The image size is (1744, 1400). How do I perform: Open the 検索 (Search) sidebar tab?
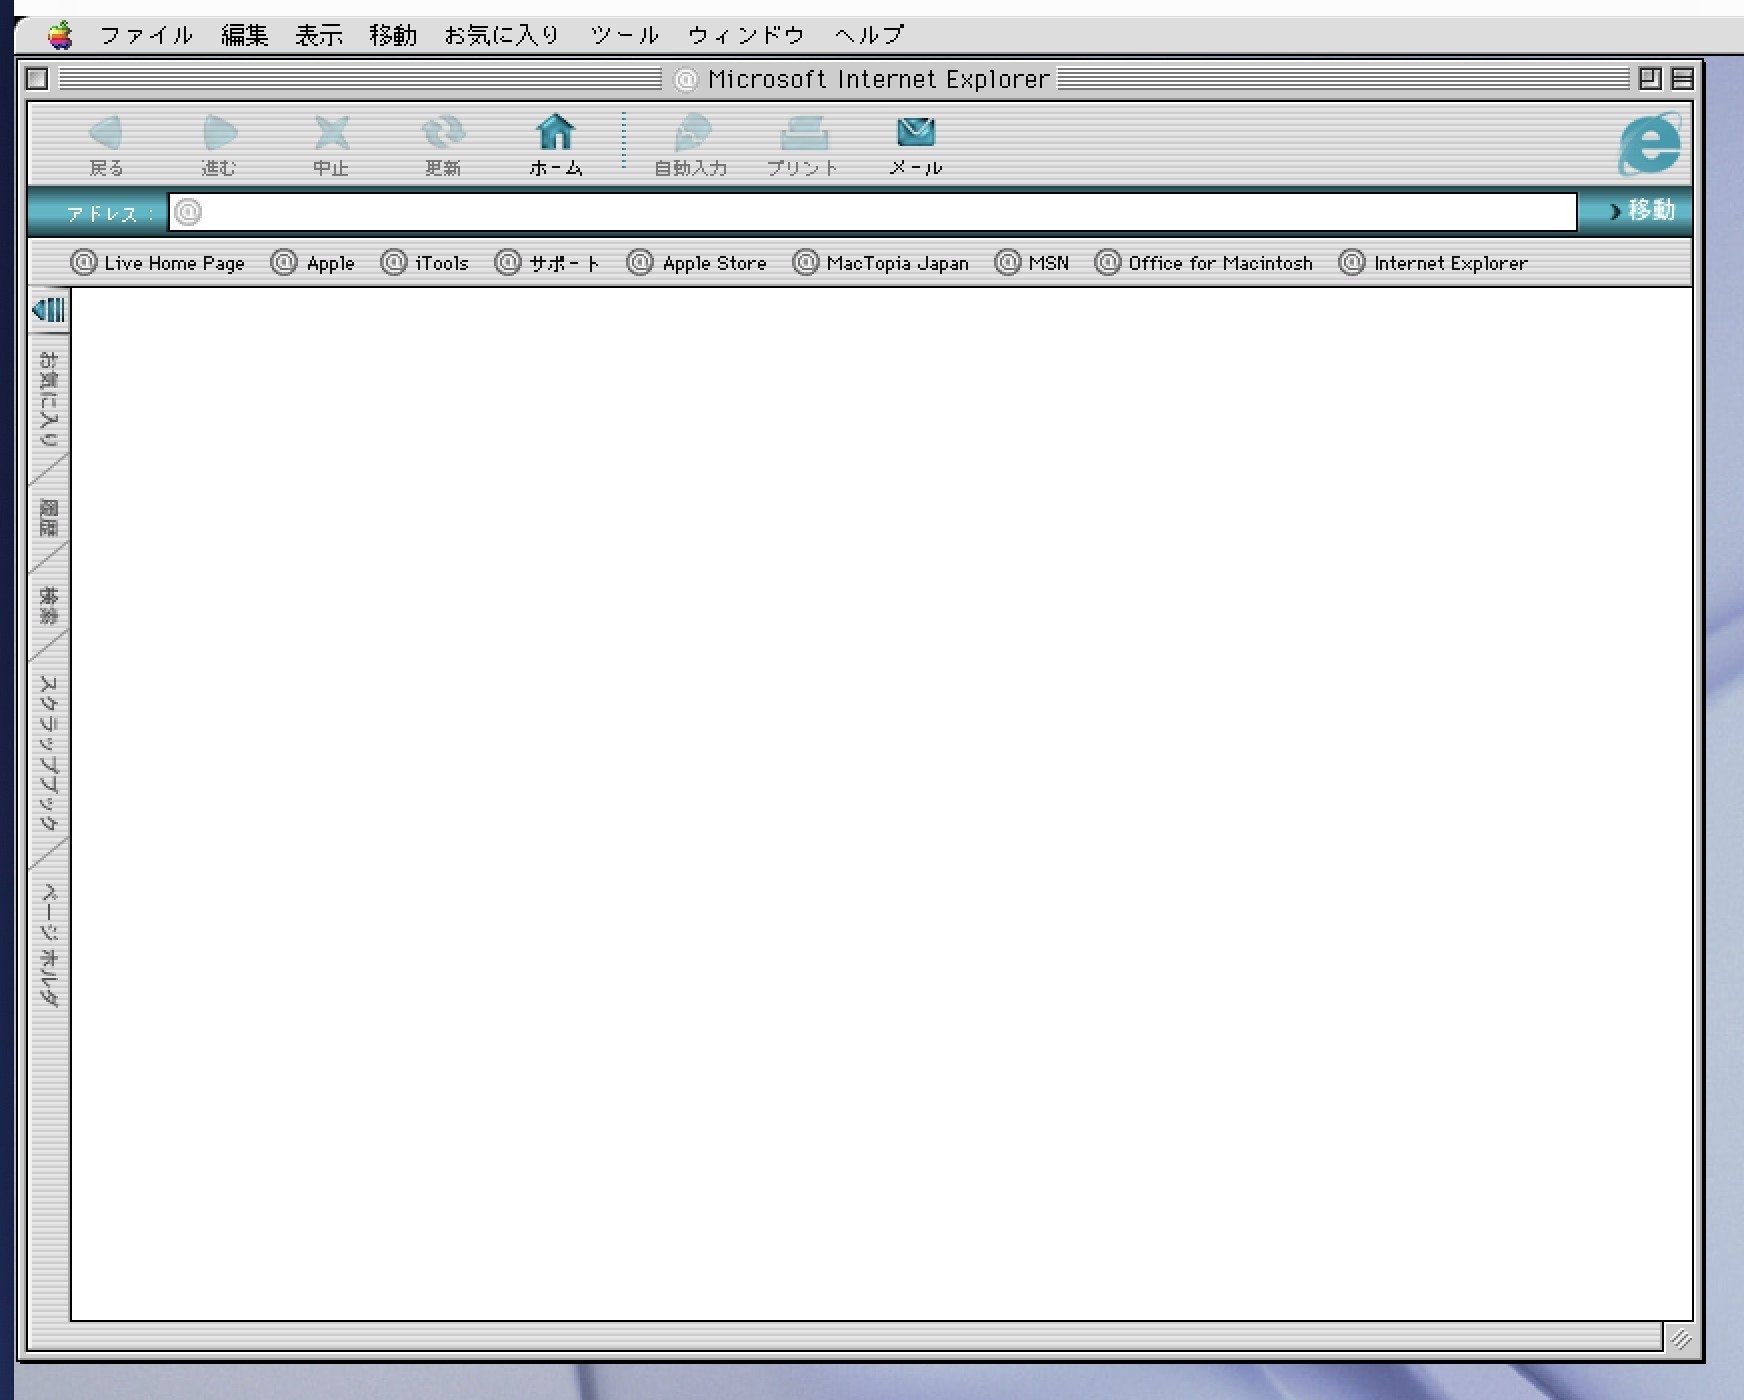coord(49,605)
